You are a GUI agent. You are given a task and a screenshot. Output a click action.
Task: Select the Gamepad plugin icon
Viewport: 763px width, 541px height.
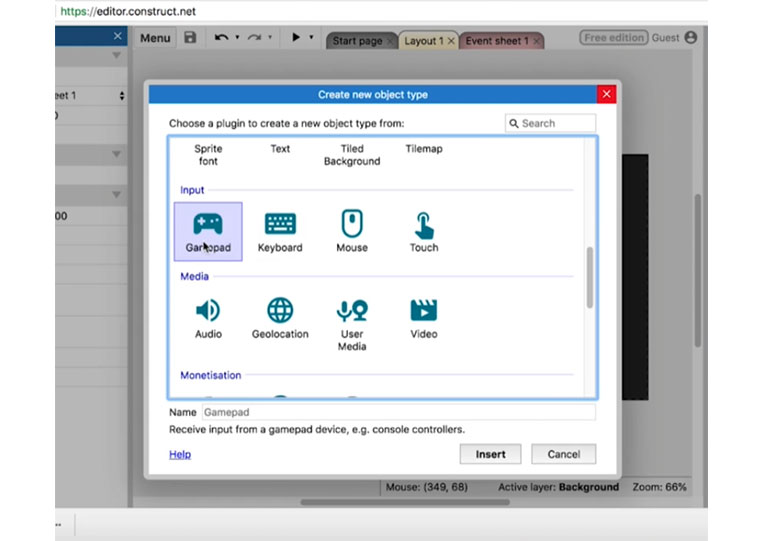[208, 231]
